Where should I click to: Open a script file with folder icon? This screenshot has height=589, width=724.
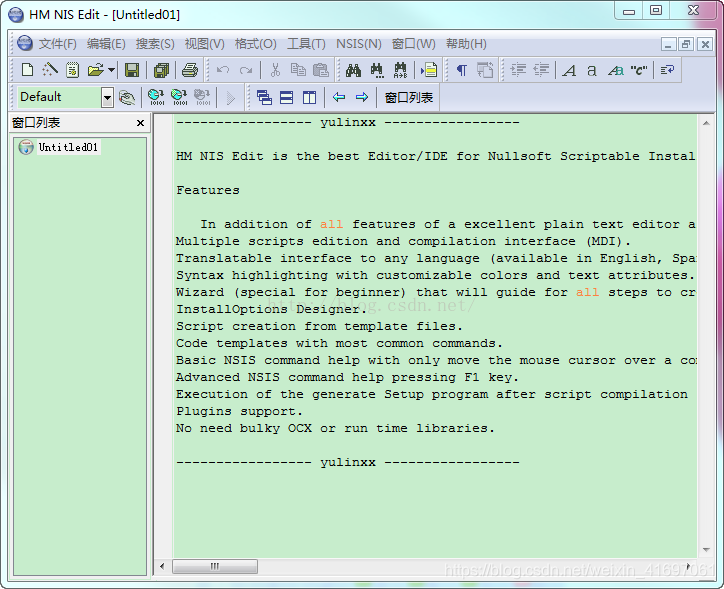(96, 70)
